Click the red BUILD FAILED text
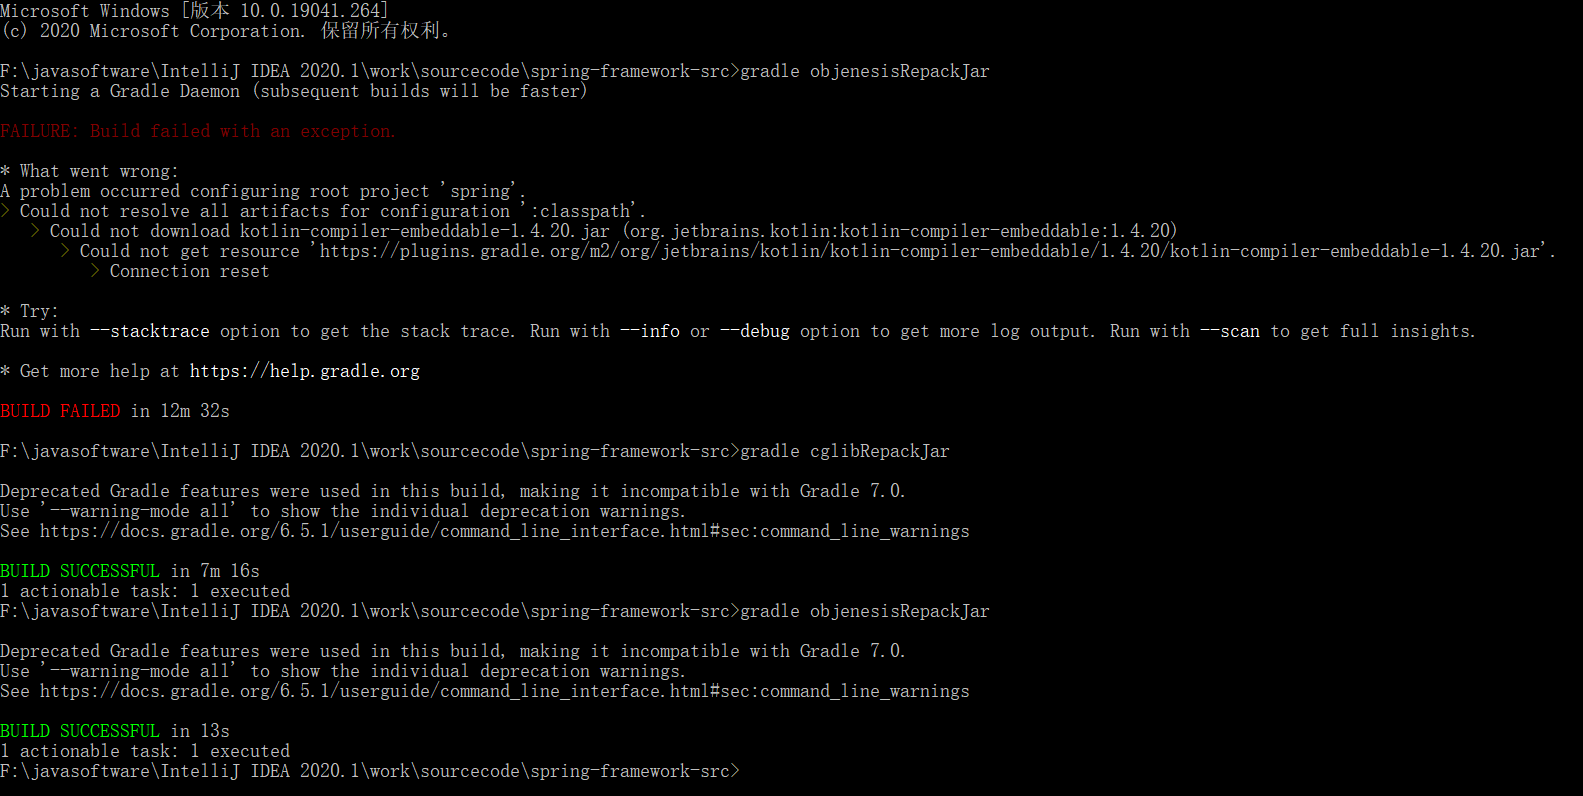 pos(60,411)
